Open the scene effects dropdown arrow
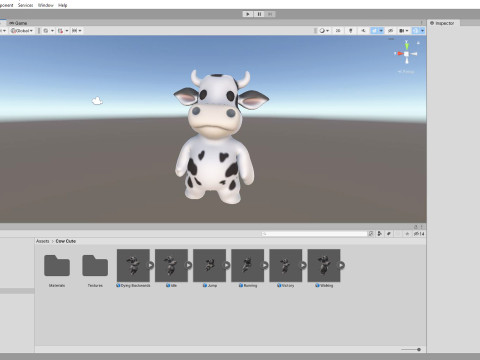This screenshot has width=480, height=360. coord(381,31)
